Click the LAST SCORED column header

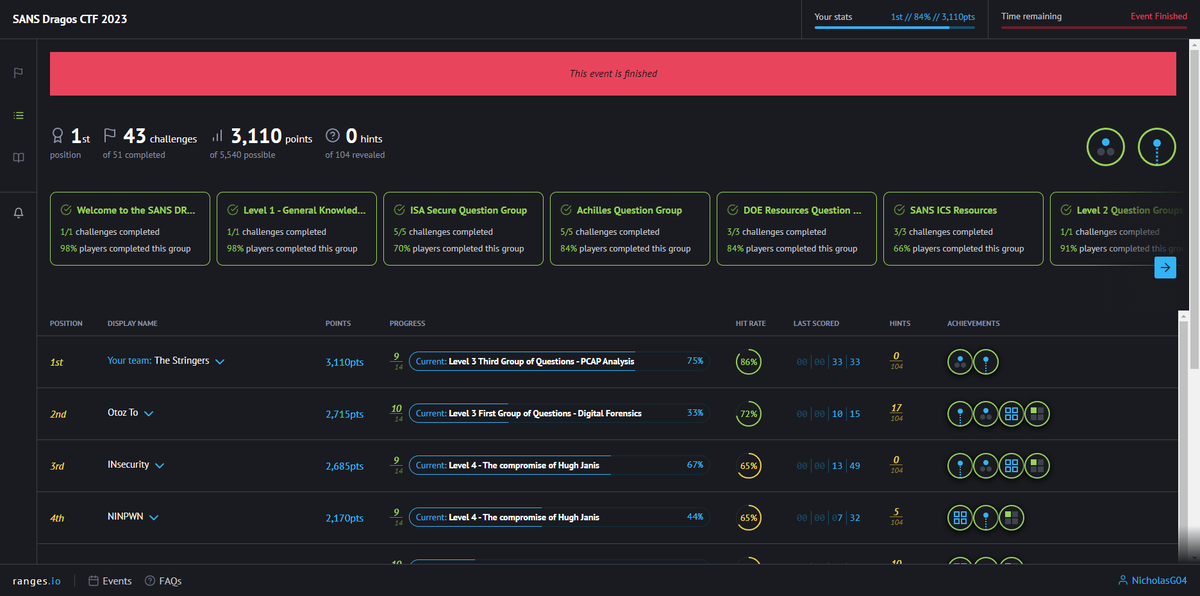(x=816, y=323)
